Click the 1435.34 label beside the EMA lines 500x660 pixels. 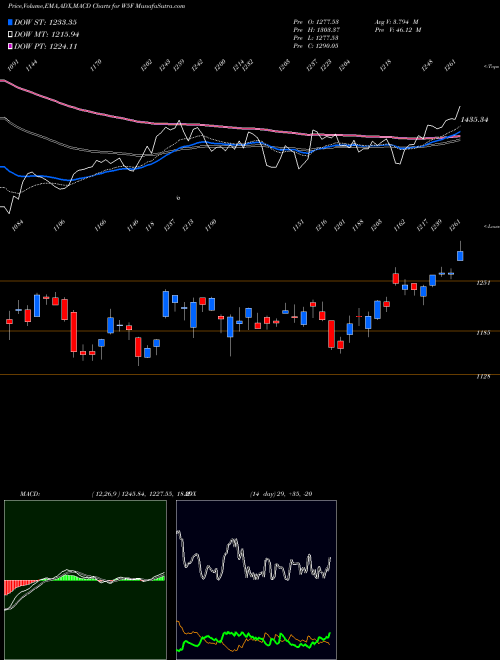click(474, 120)
